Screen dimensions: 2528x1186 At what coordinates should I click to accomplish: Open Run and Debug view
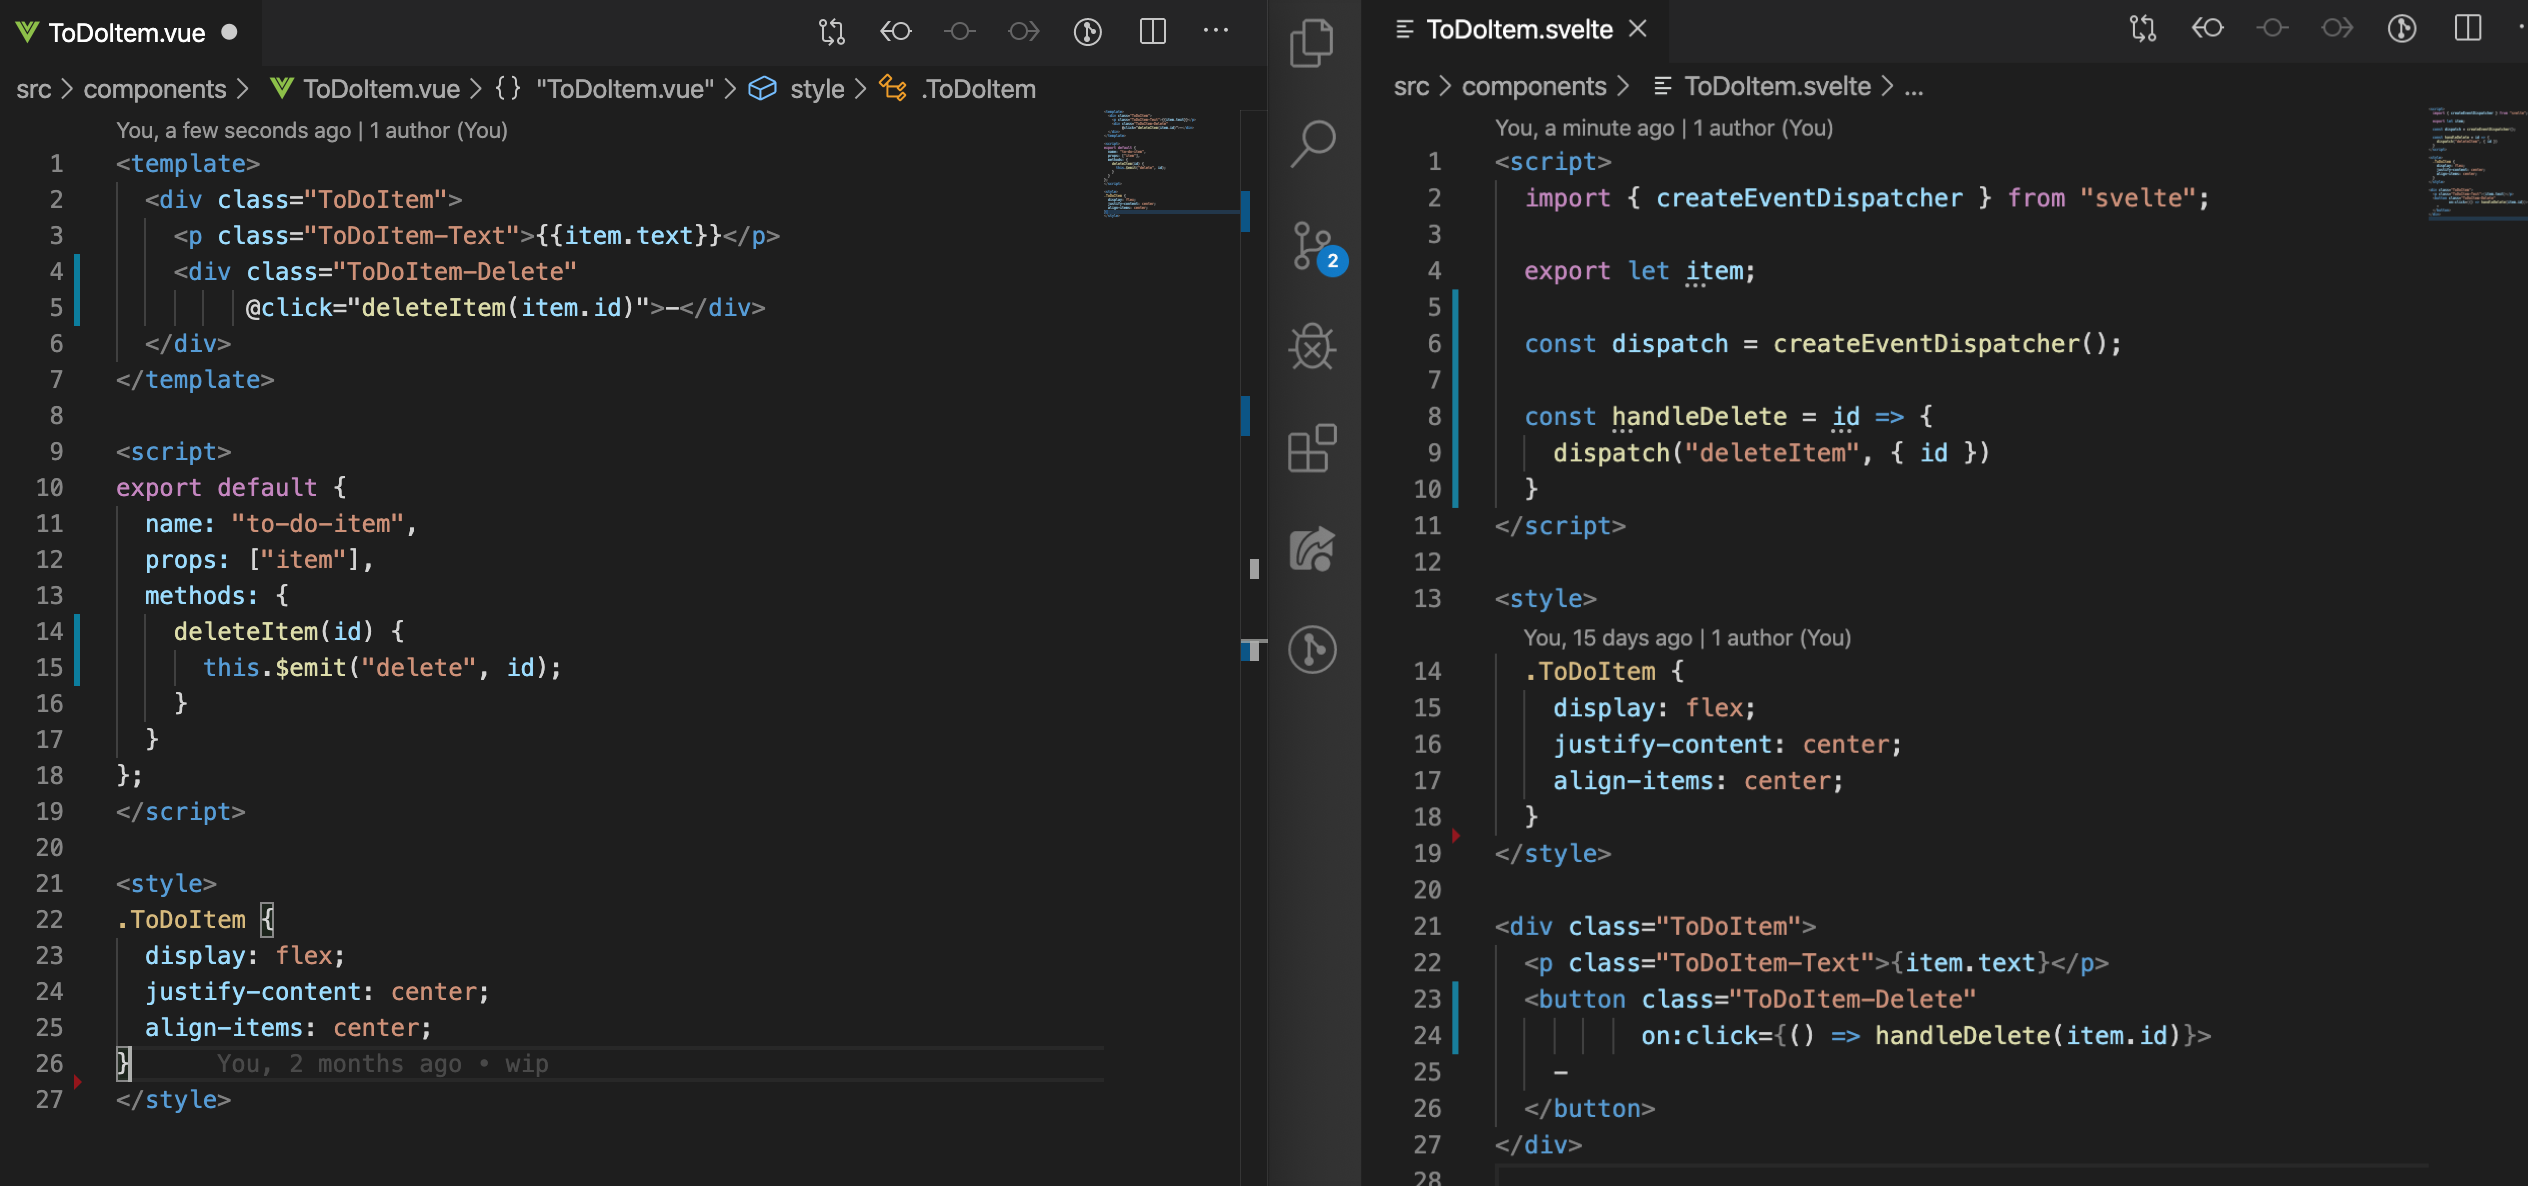coord(1312,347)
